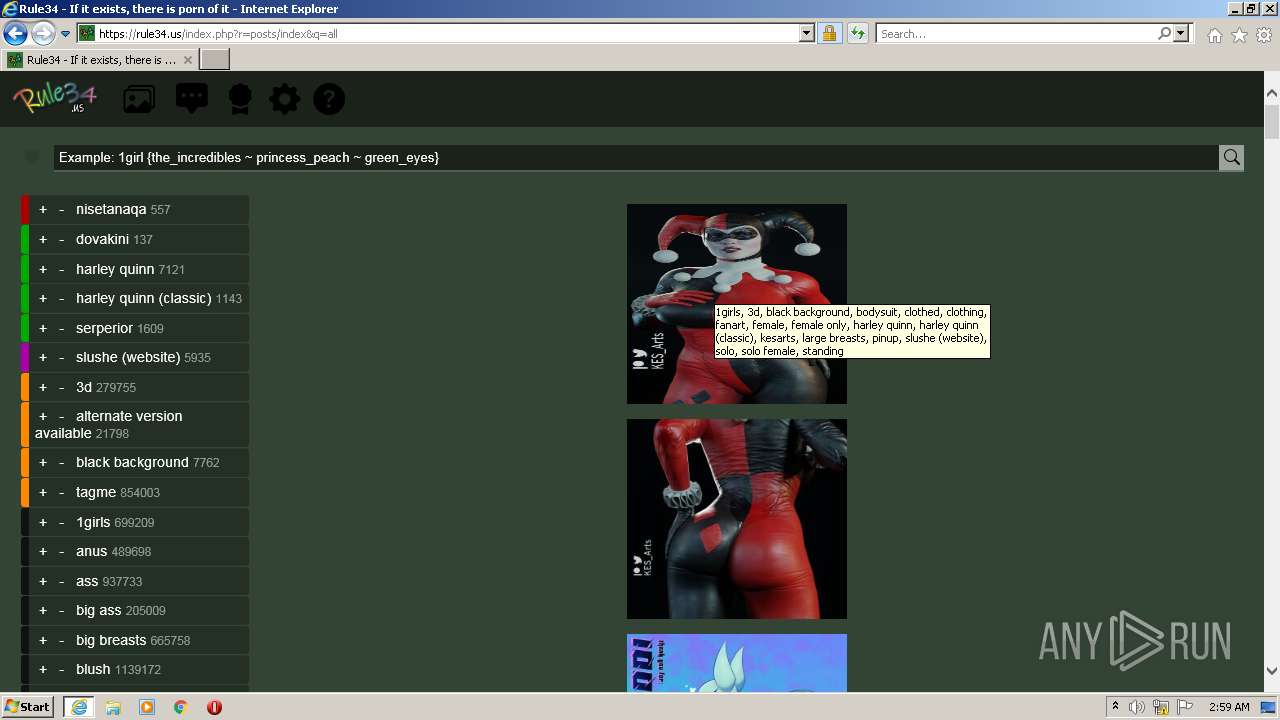Click the magnifier search button beside tag field
1280x720 pixels.
[1231, 157]
